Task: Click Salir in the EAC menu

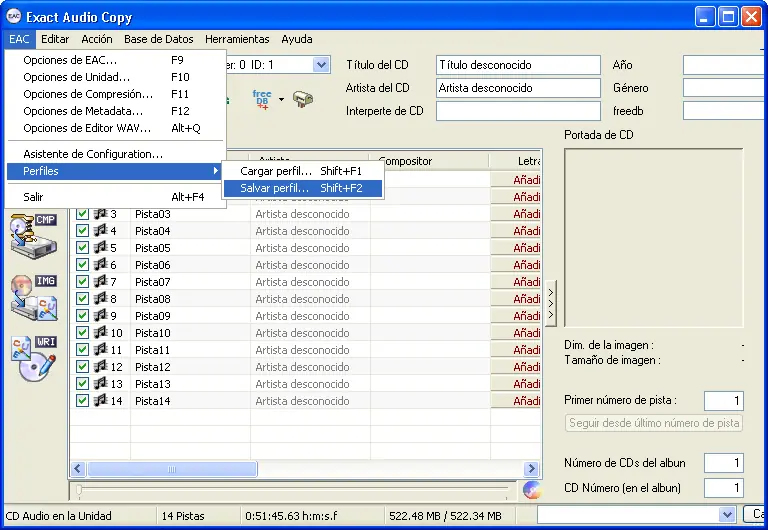Action: [x=115, y=197]
